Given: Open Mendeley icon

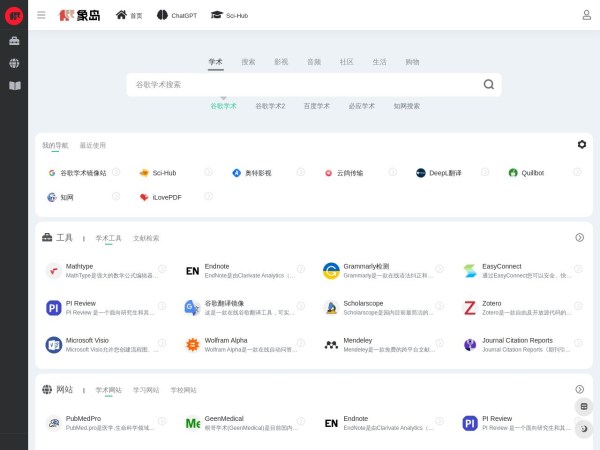Looking at the screenshot, I should [331, 345].
